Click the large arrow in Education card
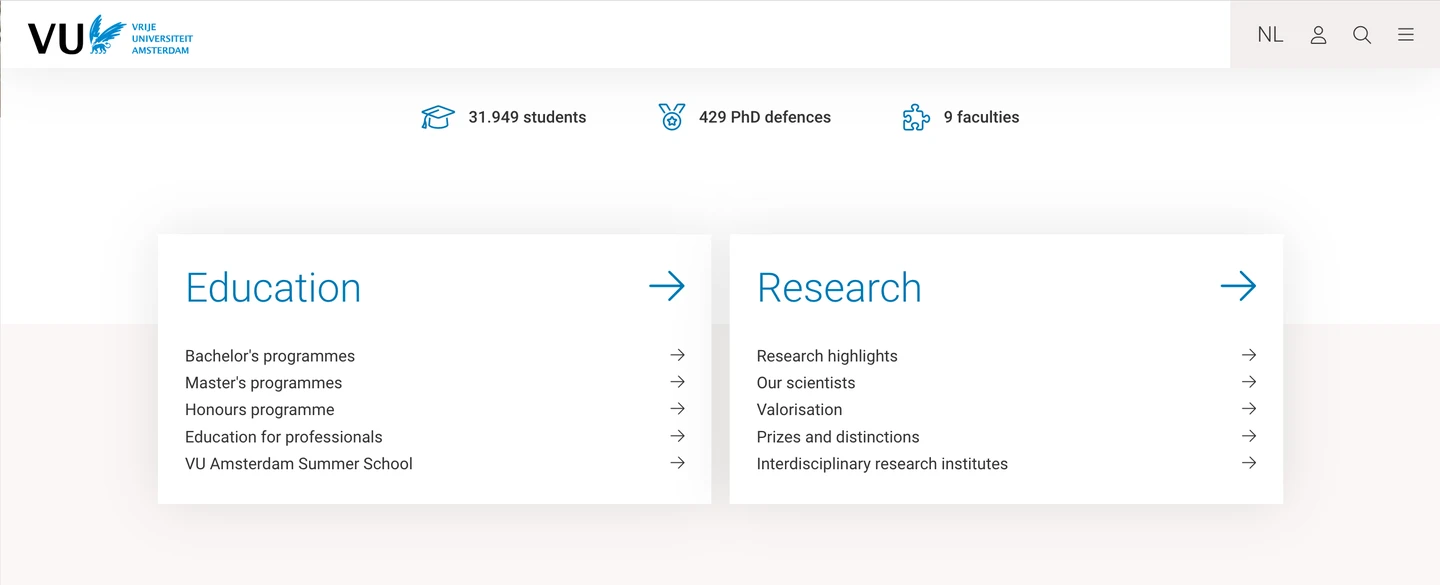Screen dimensions: 1440x585 click(667, 287)
